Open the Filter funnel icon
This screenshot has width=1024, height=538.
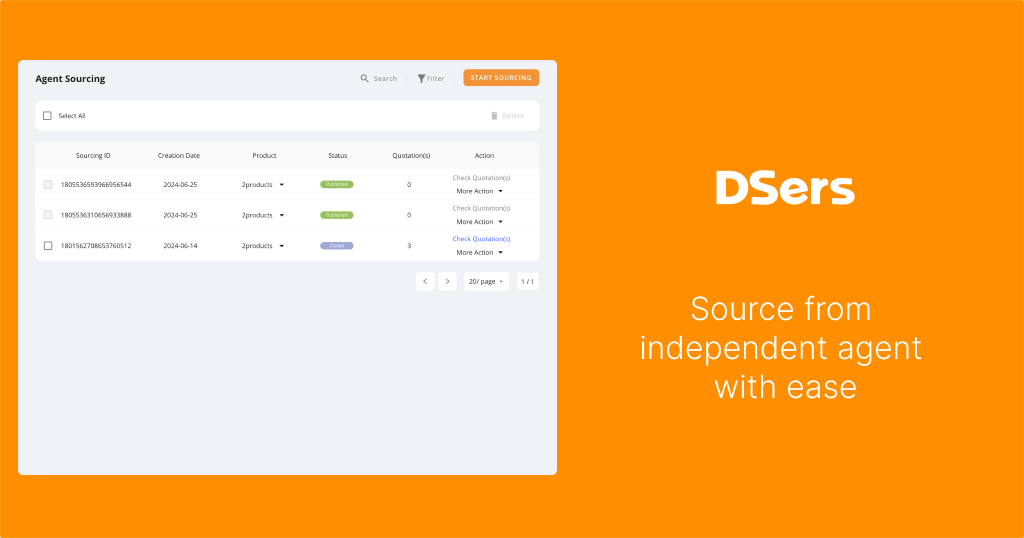tap(421, 78)
